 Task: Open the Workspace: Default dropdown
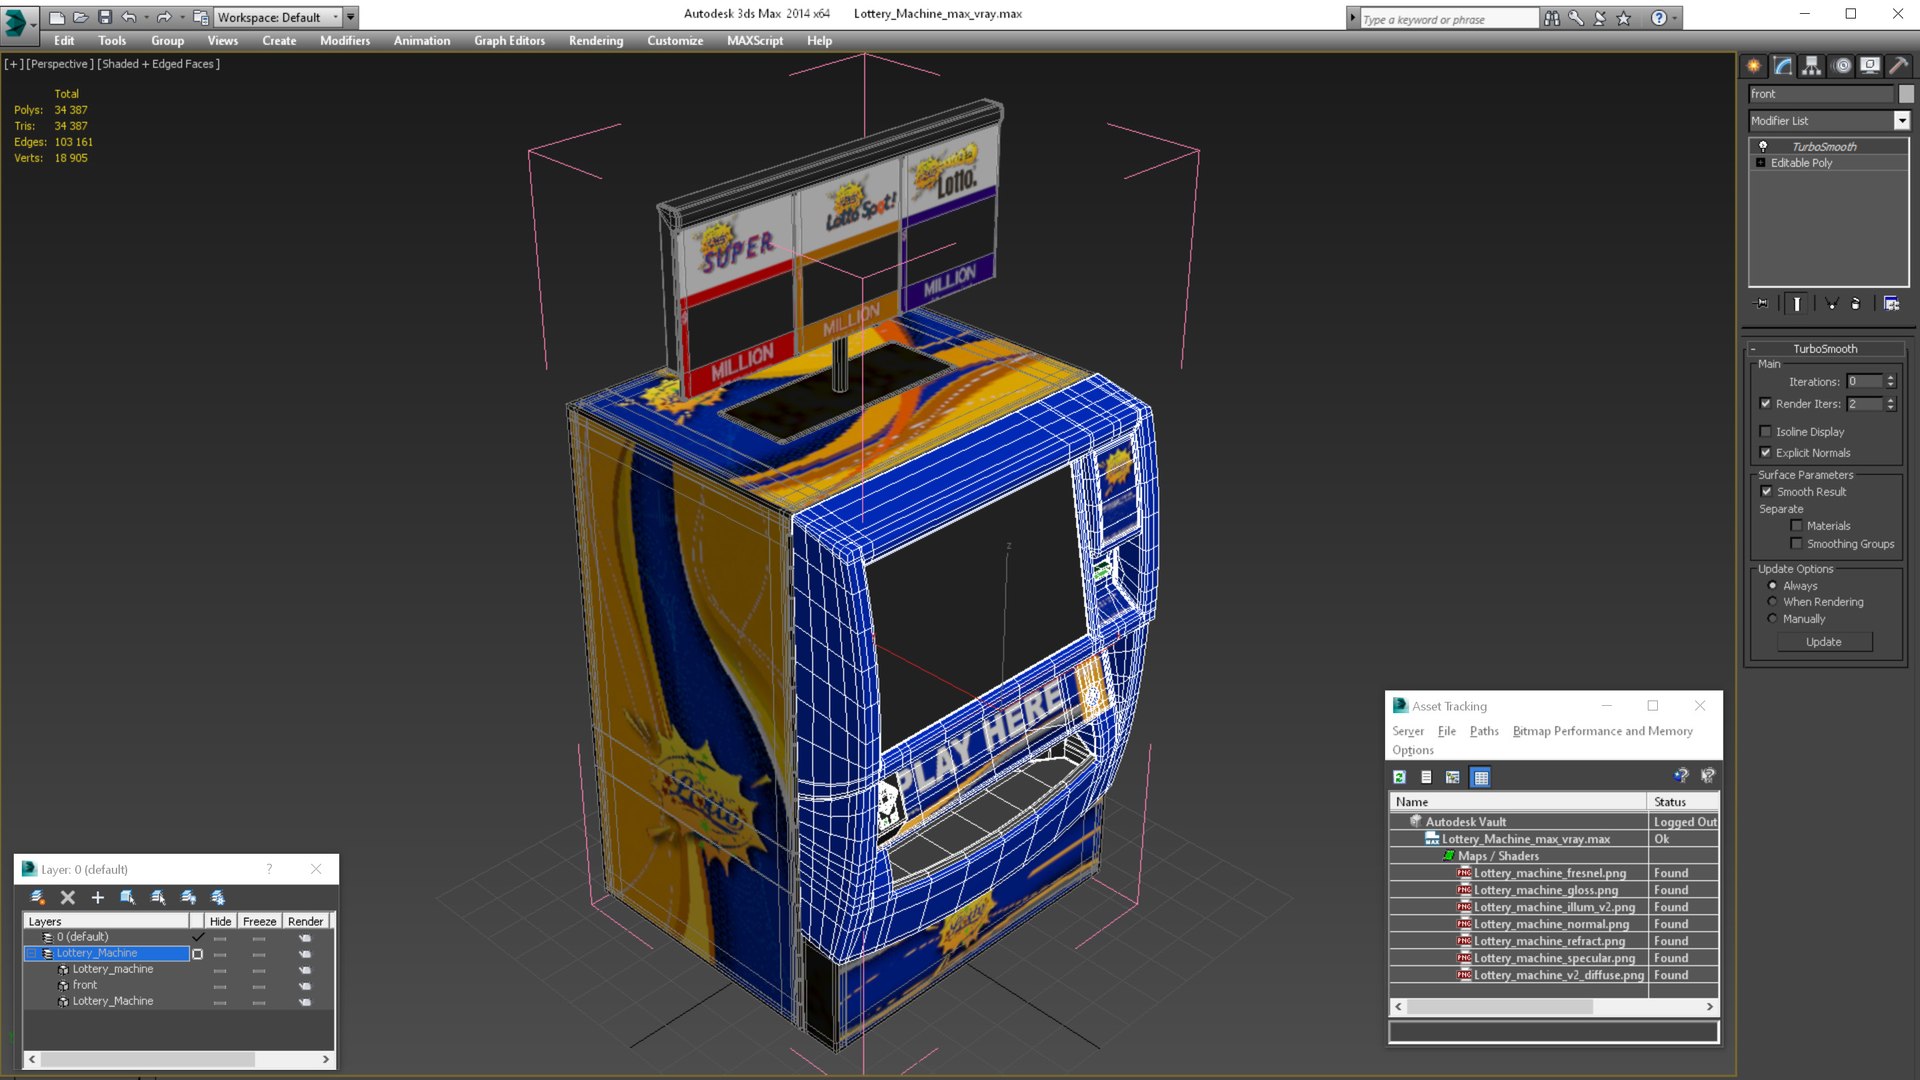[278, 17]
